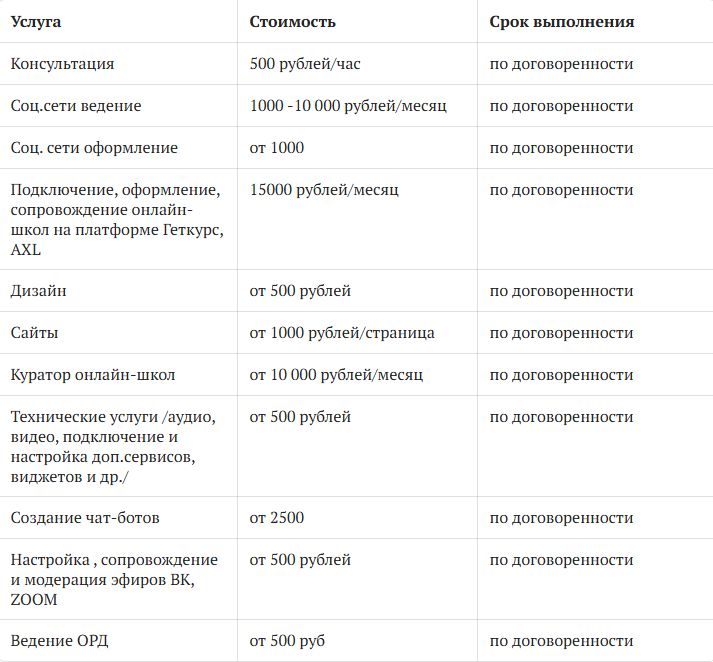Click the '15000 рублей/месяц' price cell
This screenshot has width=713, height=662.
[324, 190]
